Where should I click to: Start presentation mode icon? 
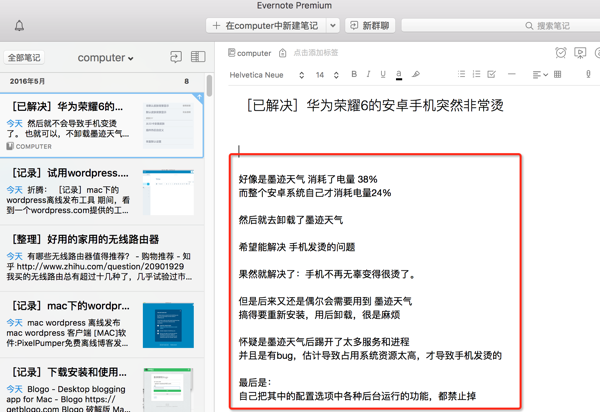[x=580, y=52]
